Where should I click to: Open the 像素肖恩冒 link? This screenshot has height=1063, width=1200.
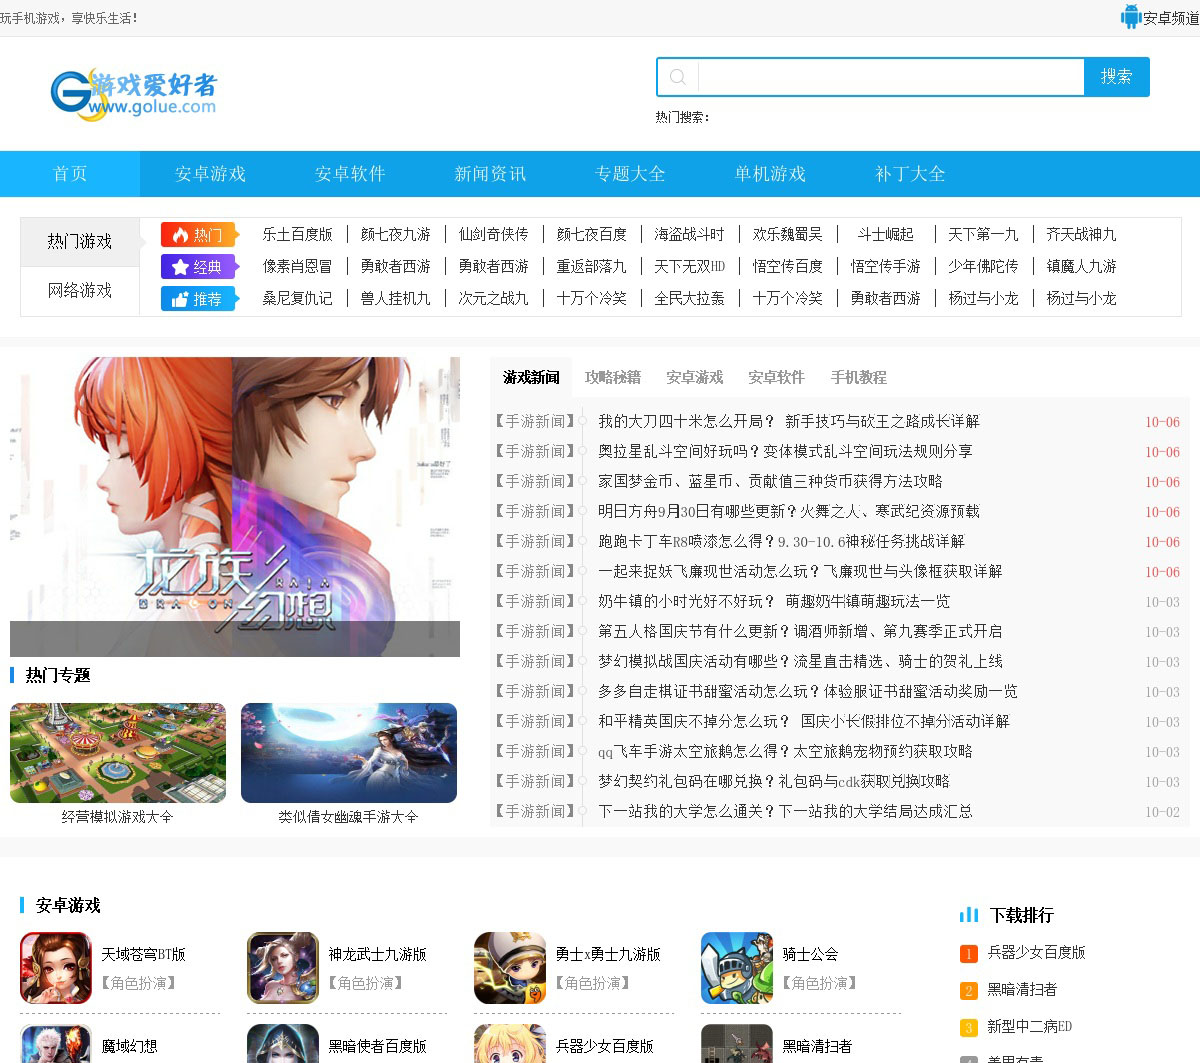297,266
